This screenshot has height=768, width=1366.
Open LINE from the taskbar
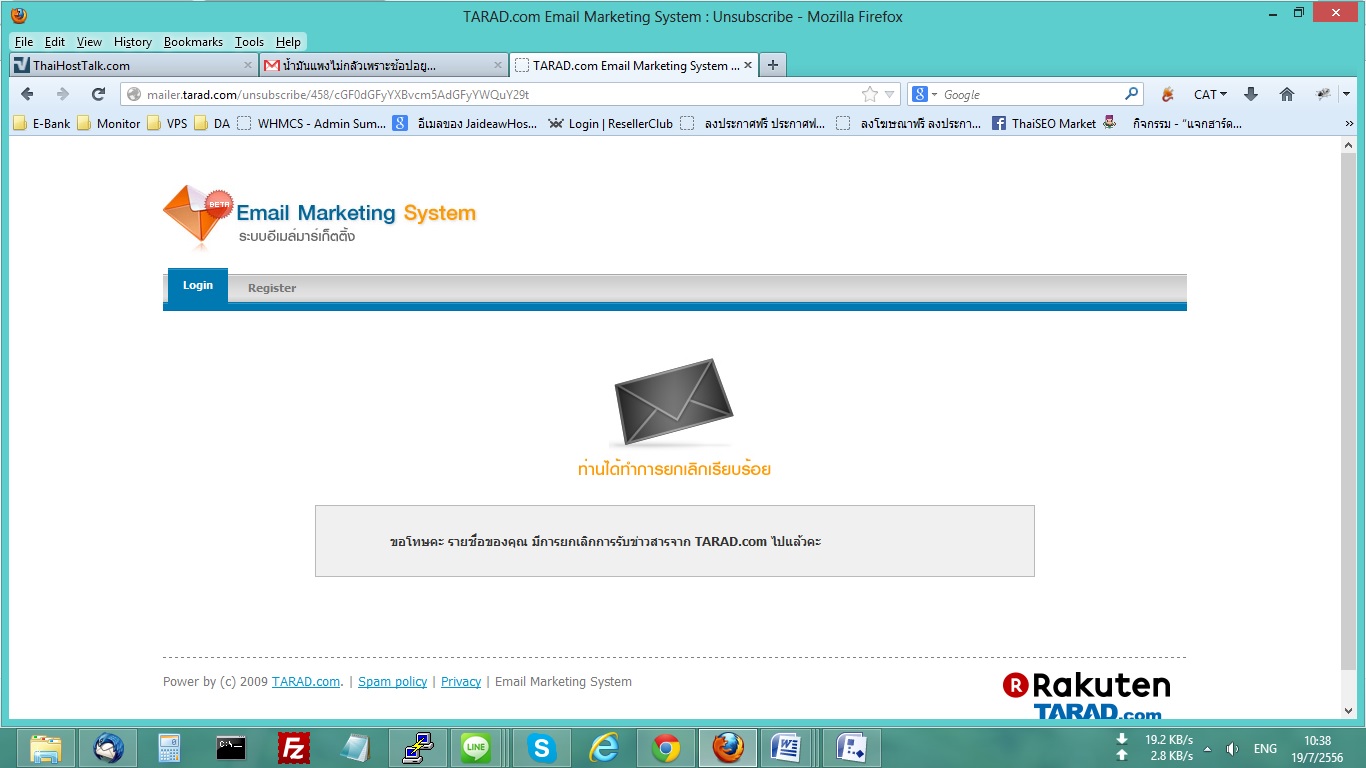pyautogui.click(x=476, y=747)
